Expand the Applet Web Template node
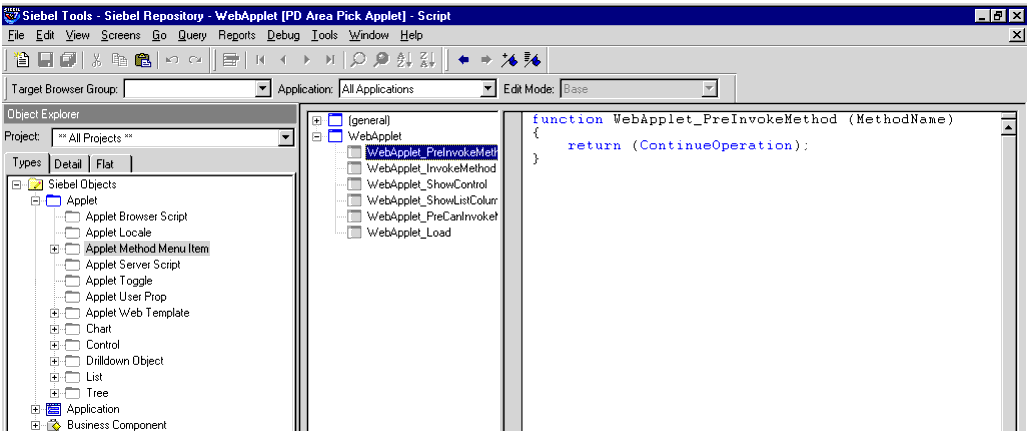 (x=54, y=313)
